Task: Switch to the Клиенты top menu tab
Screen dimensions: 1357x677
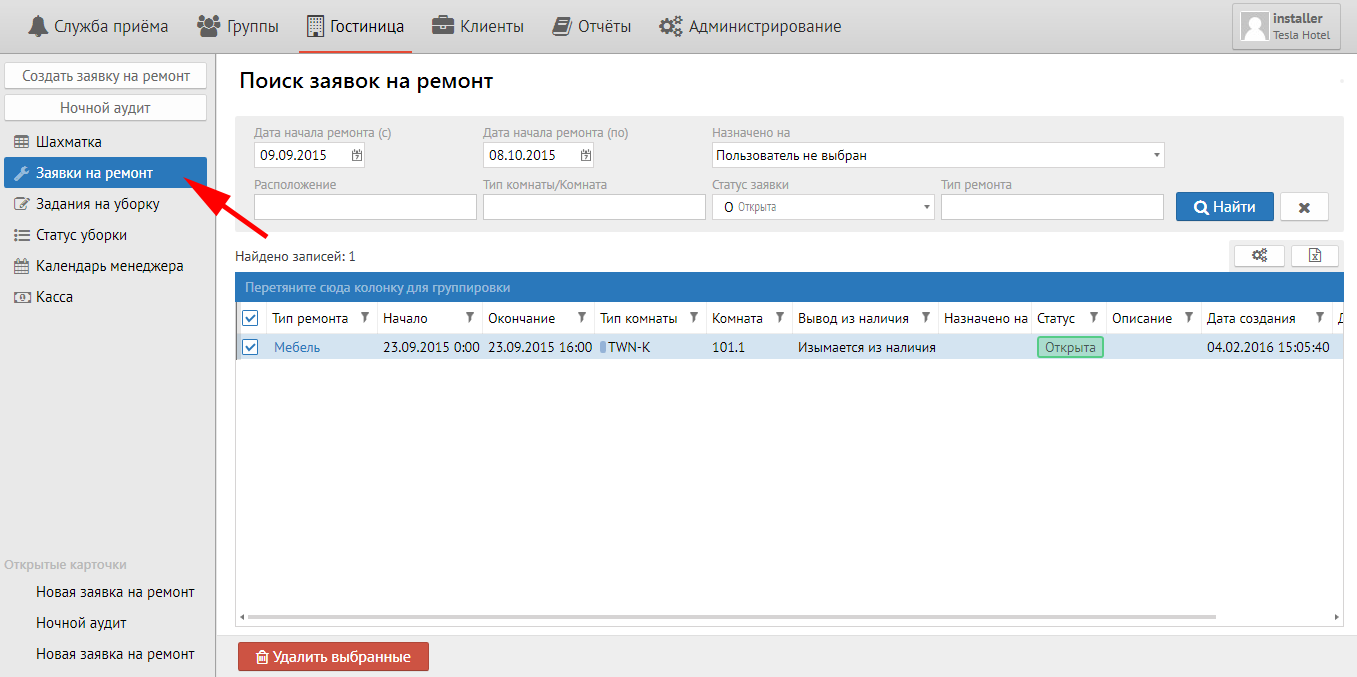Action: [x=478, y=27]
